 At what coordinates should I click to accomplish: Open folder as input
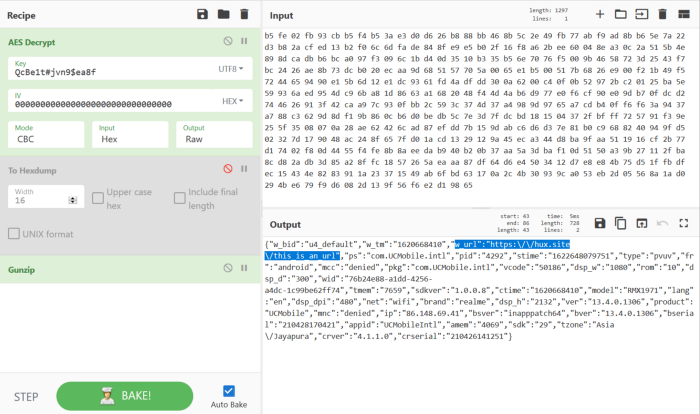point(621,14)
